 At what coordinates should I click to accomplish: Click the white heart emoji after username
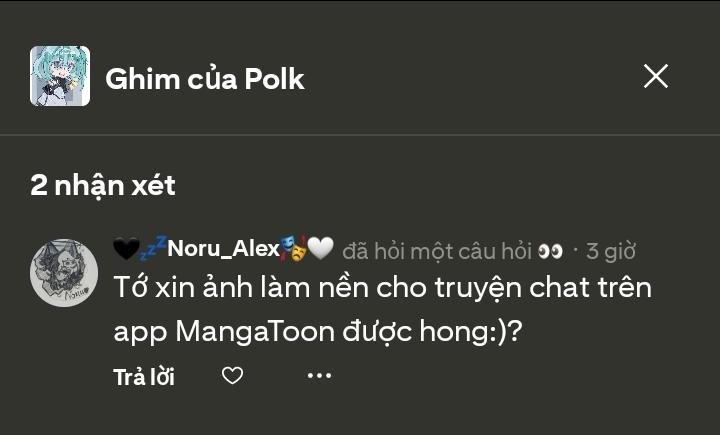click(x=320, y=249)
